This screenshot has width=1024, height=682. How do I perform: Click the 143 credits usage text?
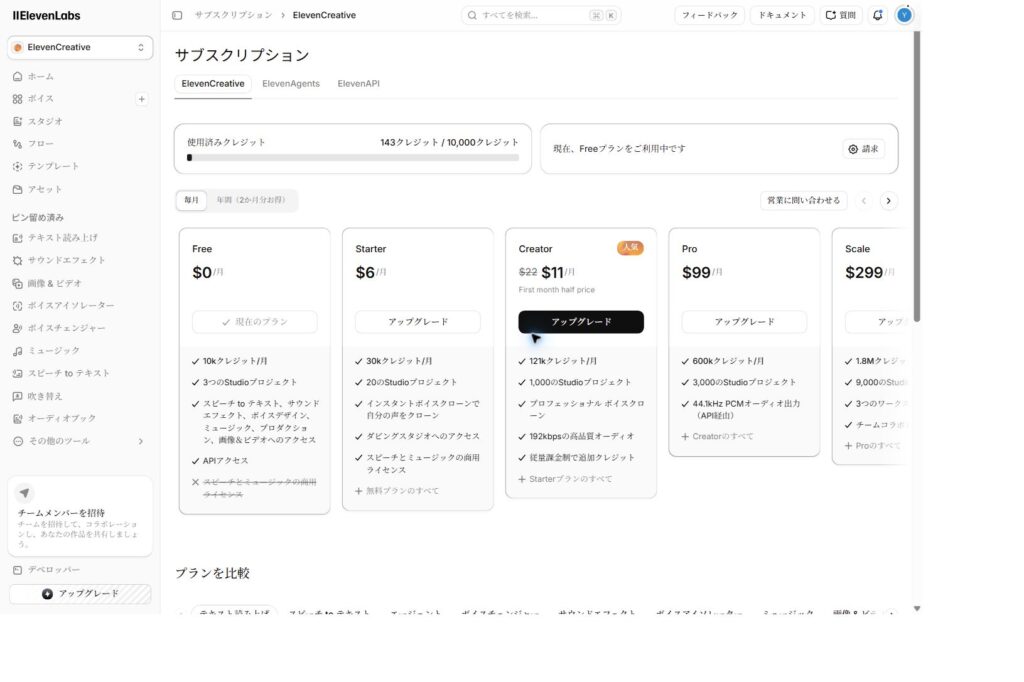tap(449, 142)
